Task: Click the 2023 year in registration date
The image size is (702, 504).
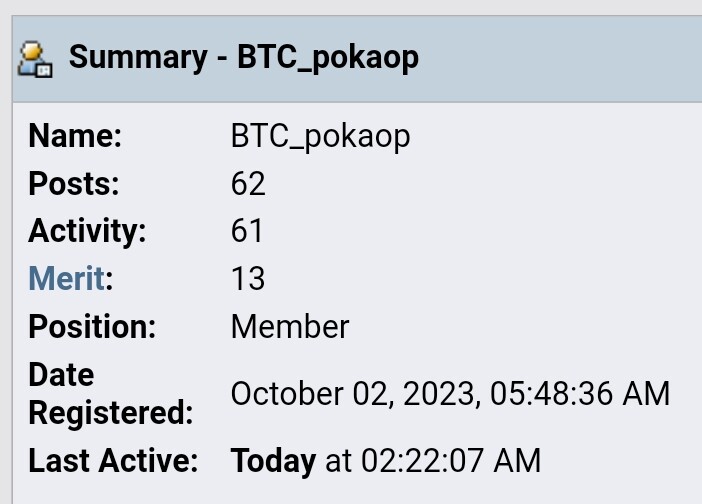Action: [x=439, y=394]
